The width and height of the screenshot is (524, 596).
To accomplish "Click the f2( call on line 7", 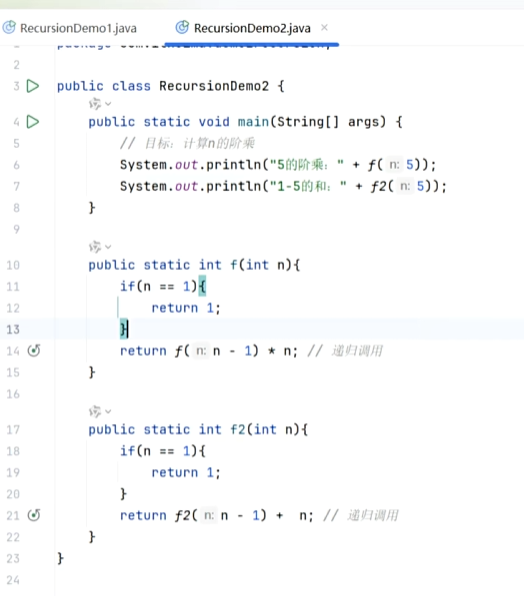I will point(382,186).
